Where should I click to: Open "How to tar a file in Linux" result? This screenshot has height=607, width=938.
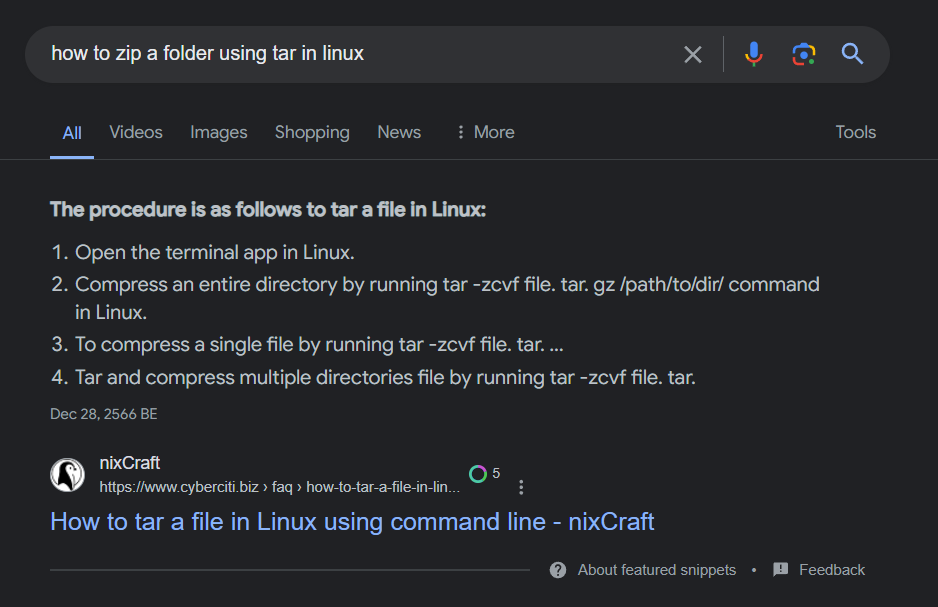352,521
